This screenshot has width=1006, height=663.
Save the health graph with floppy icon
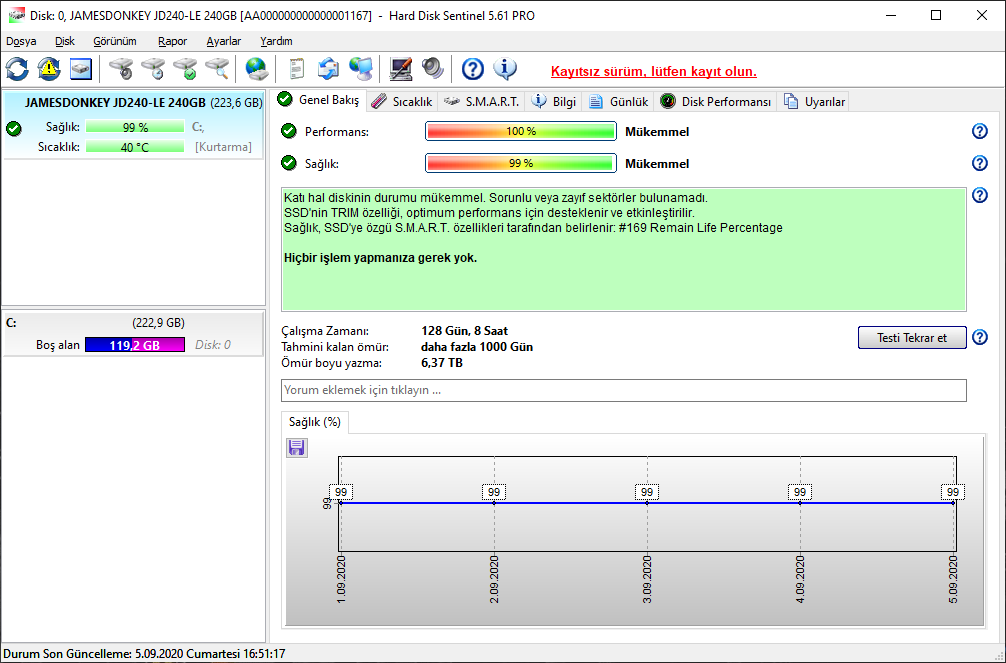click(297, 448)
